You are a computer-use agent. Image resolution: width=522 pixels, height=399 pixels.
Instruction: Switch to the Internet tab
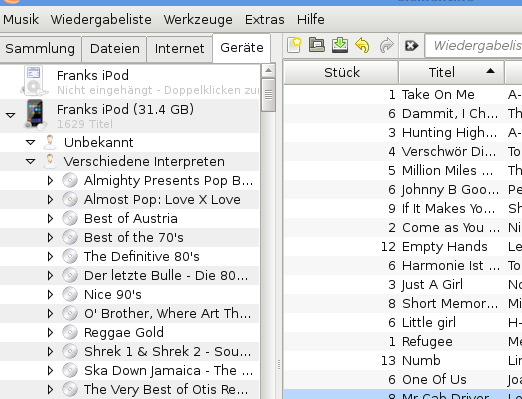179,49
